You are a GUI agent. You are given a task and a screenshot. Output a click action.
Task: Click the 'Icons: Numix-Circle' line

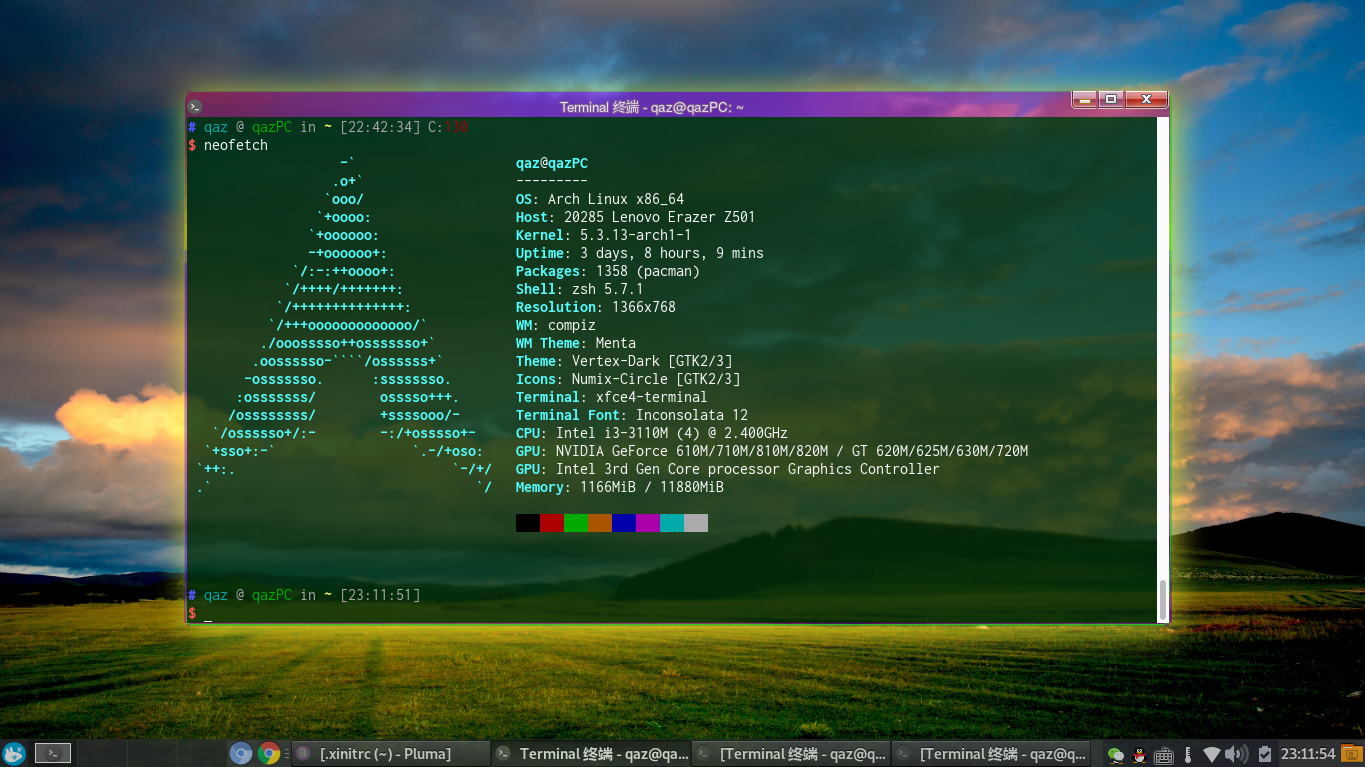(628, 379)
